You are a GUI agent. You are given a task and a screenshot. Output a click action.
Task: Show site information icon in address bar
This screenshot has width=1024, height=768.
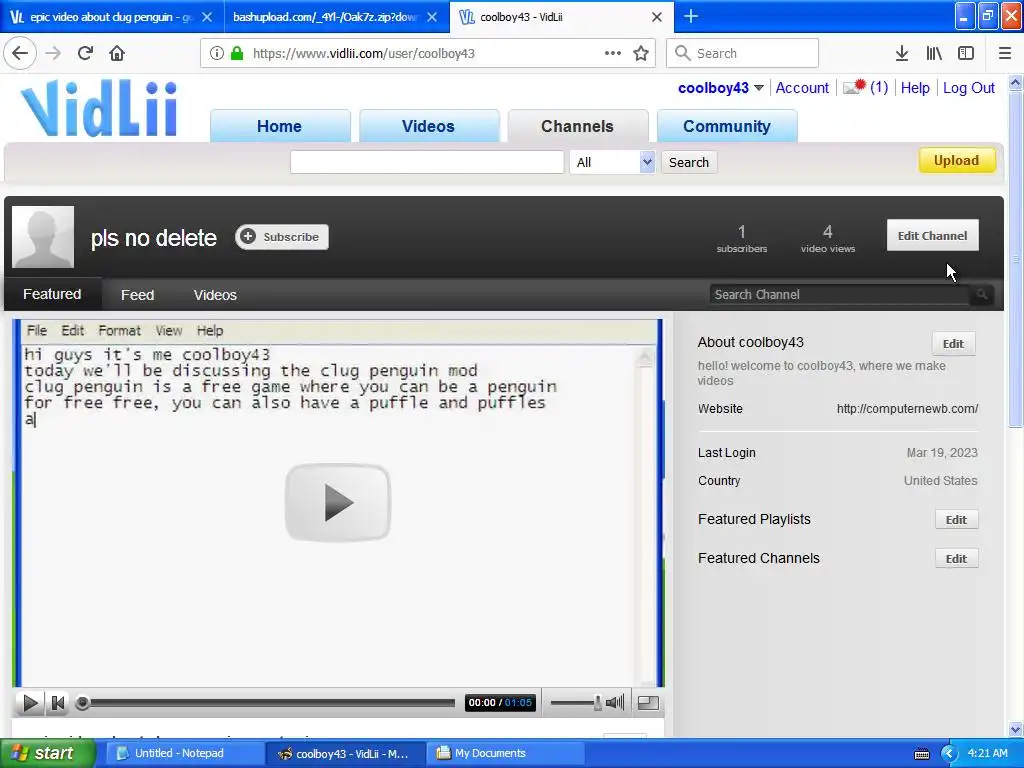coord(217,54)
